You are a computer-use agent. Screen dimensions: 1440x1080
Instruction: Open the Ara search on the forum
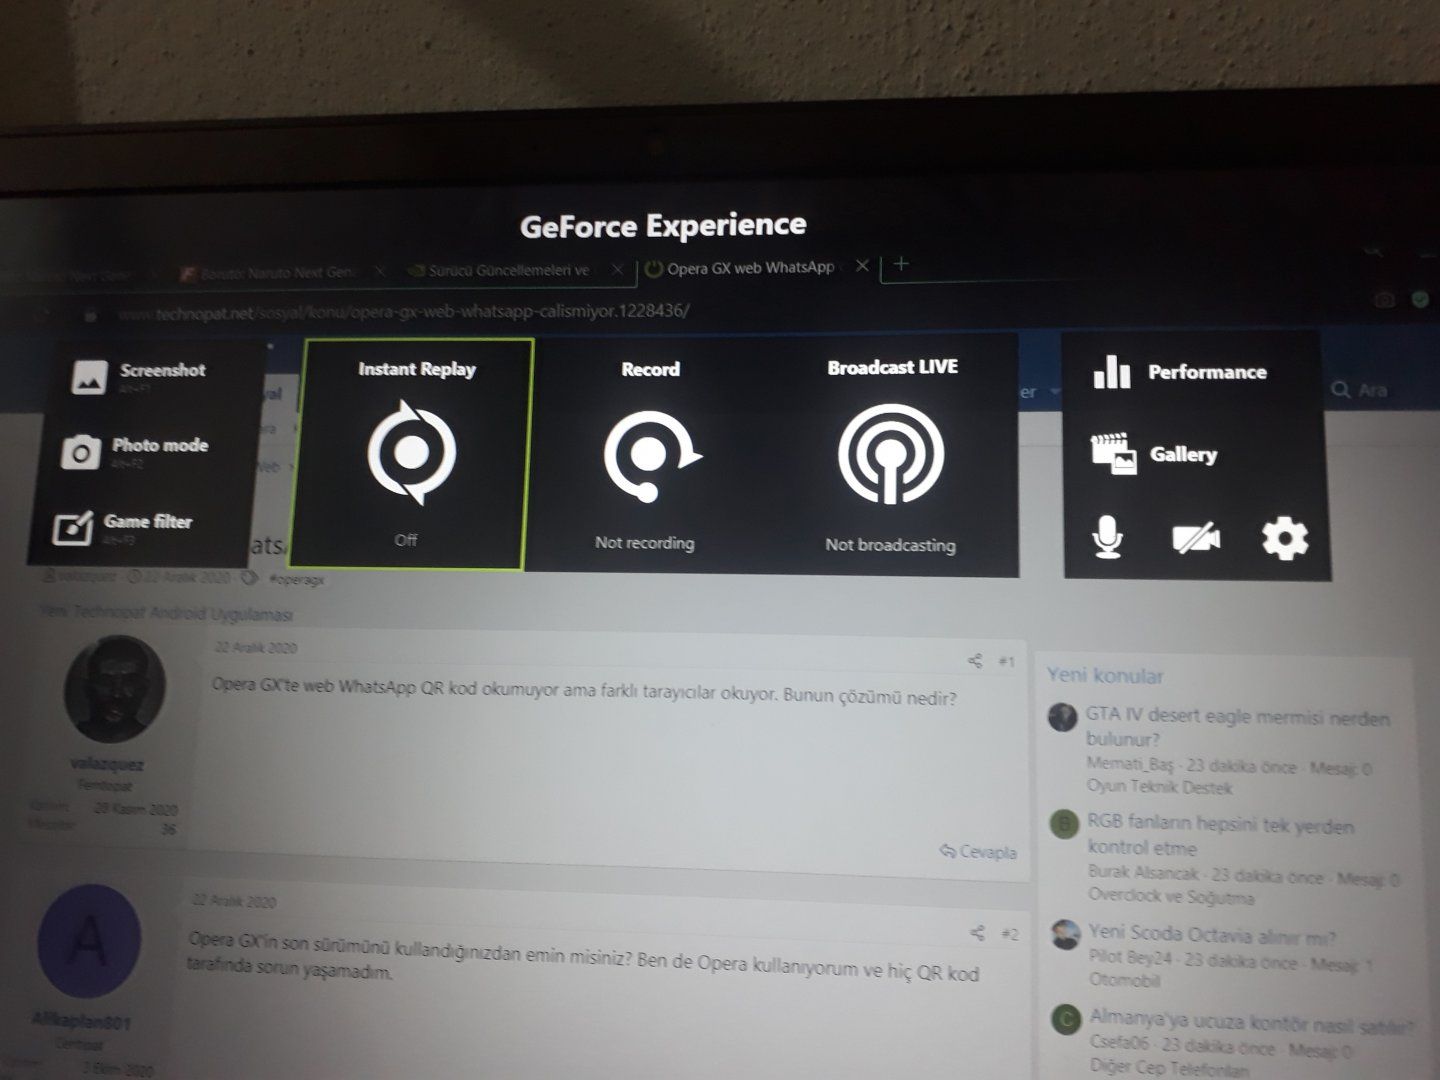[x=1359, y=390]
